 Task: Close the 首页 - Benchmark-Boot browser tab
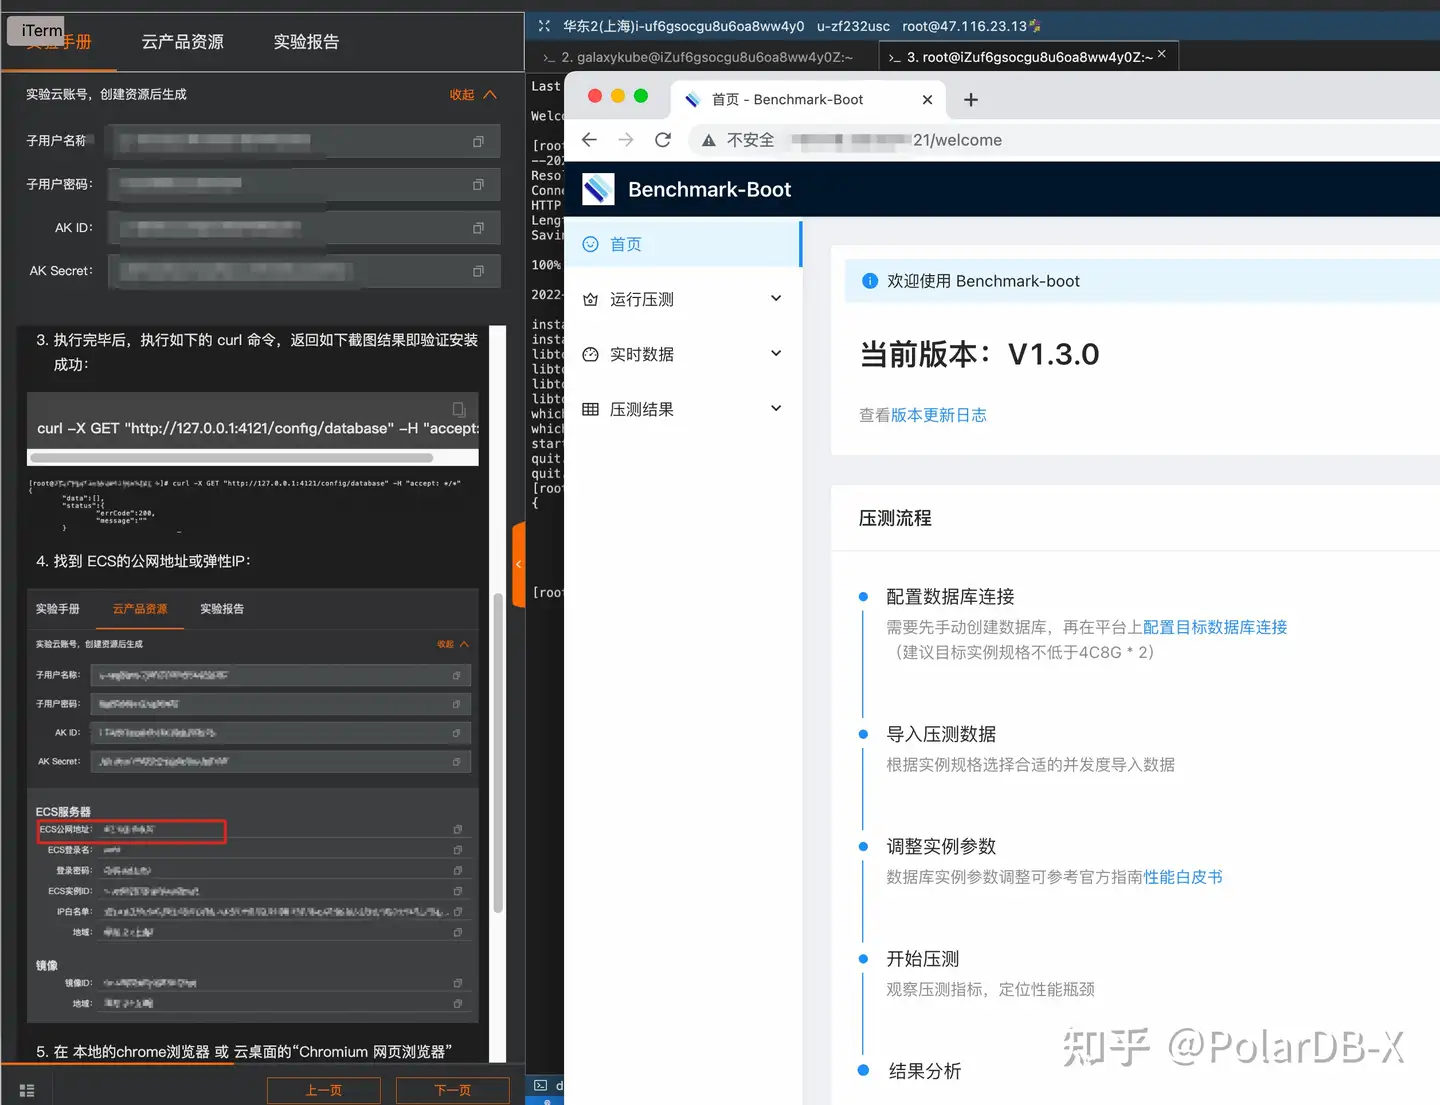(x=927, y=100)
